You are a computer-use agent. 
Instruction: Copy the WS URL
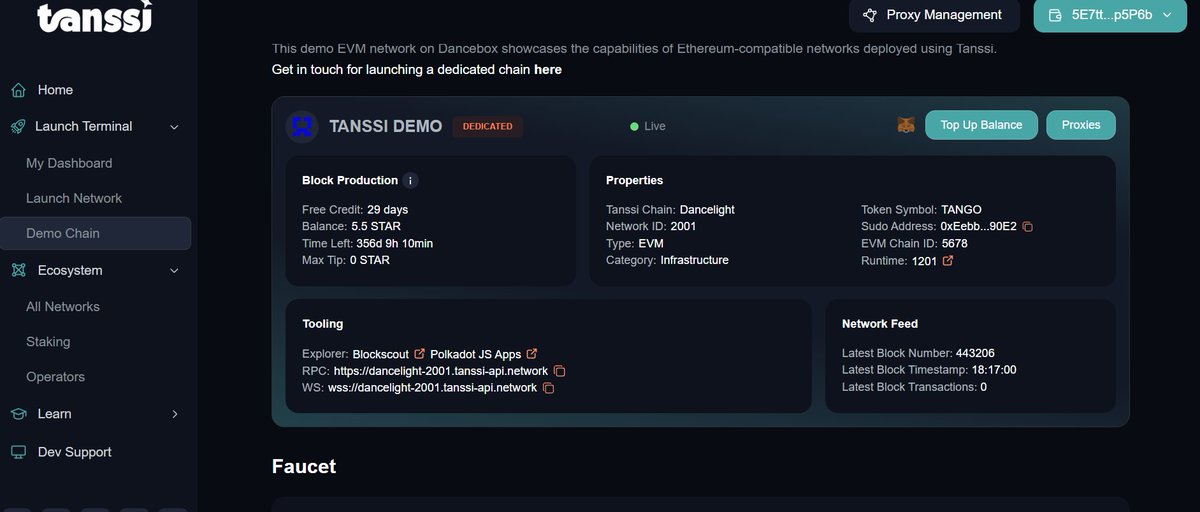(548, 388)
